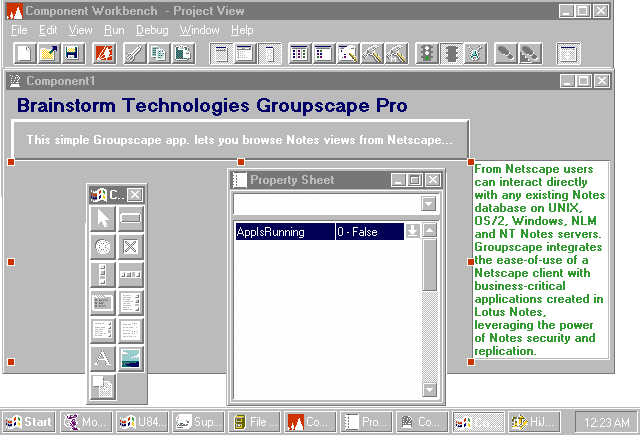This screenshot has width=640, height=435.
Task: Click the Paste clipboard toolbar icon
Action: tap(182, 53)
